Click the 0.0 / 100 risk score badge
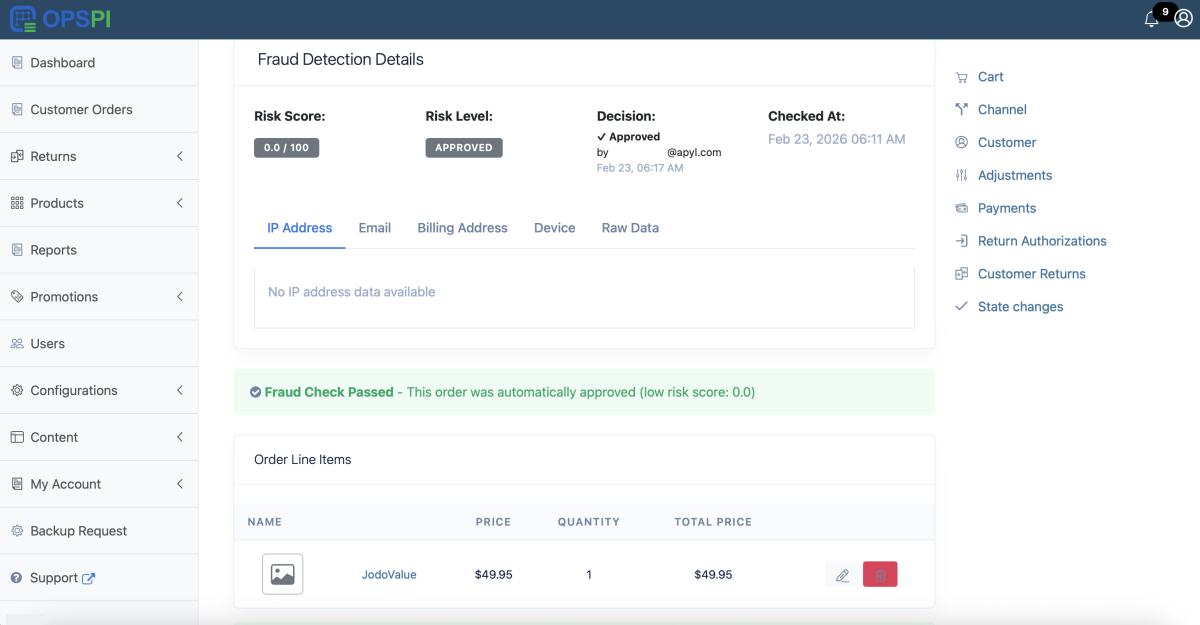Screen dimensions: 1200x625 pos(286,147)
